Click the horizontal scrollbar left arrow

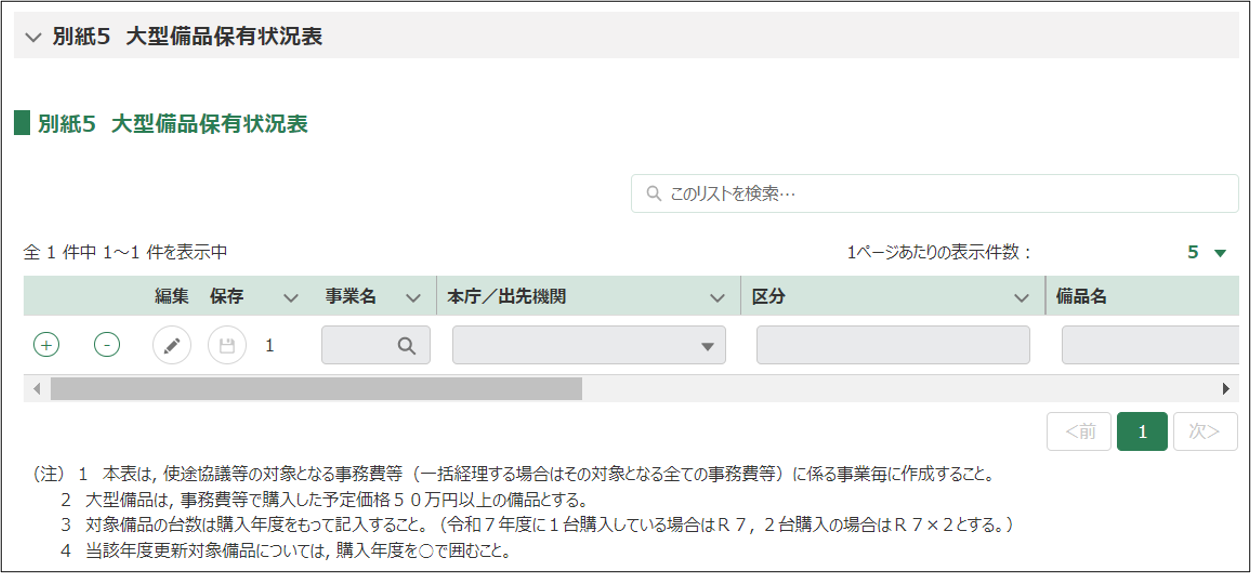[37, 388]
